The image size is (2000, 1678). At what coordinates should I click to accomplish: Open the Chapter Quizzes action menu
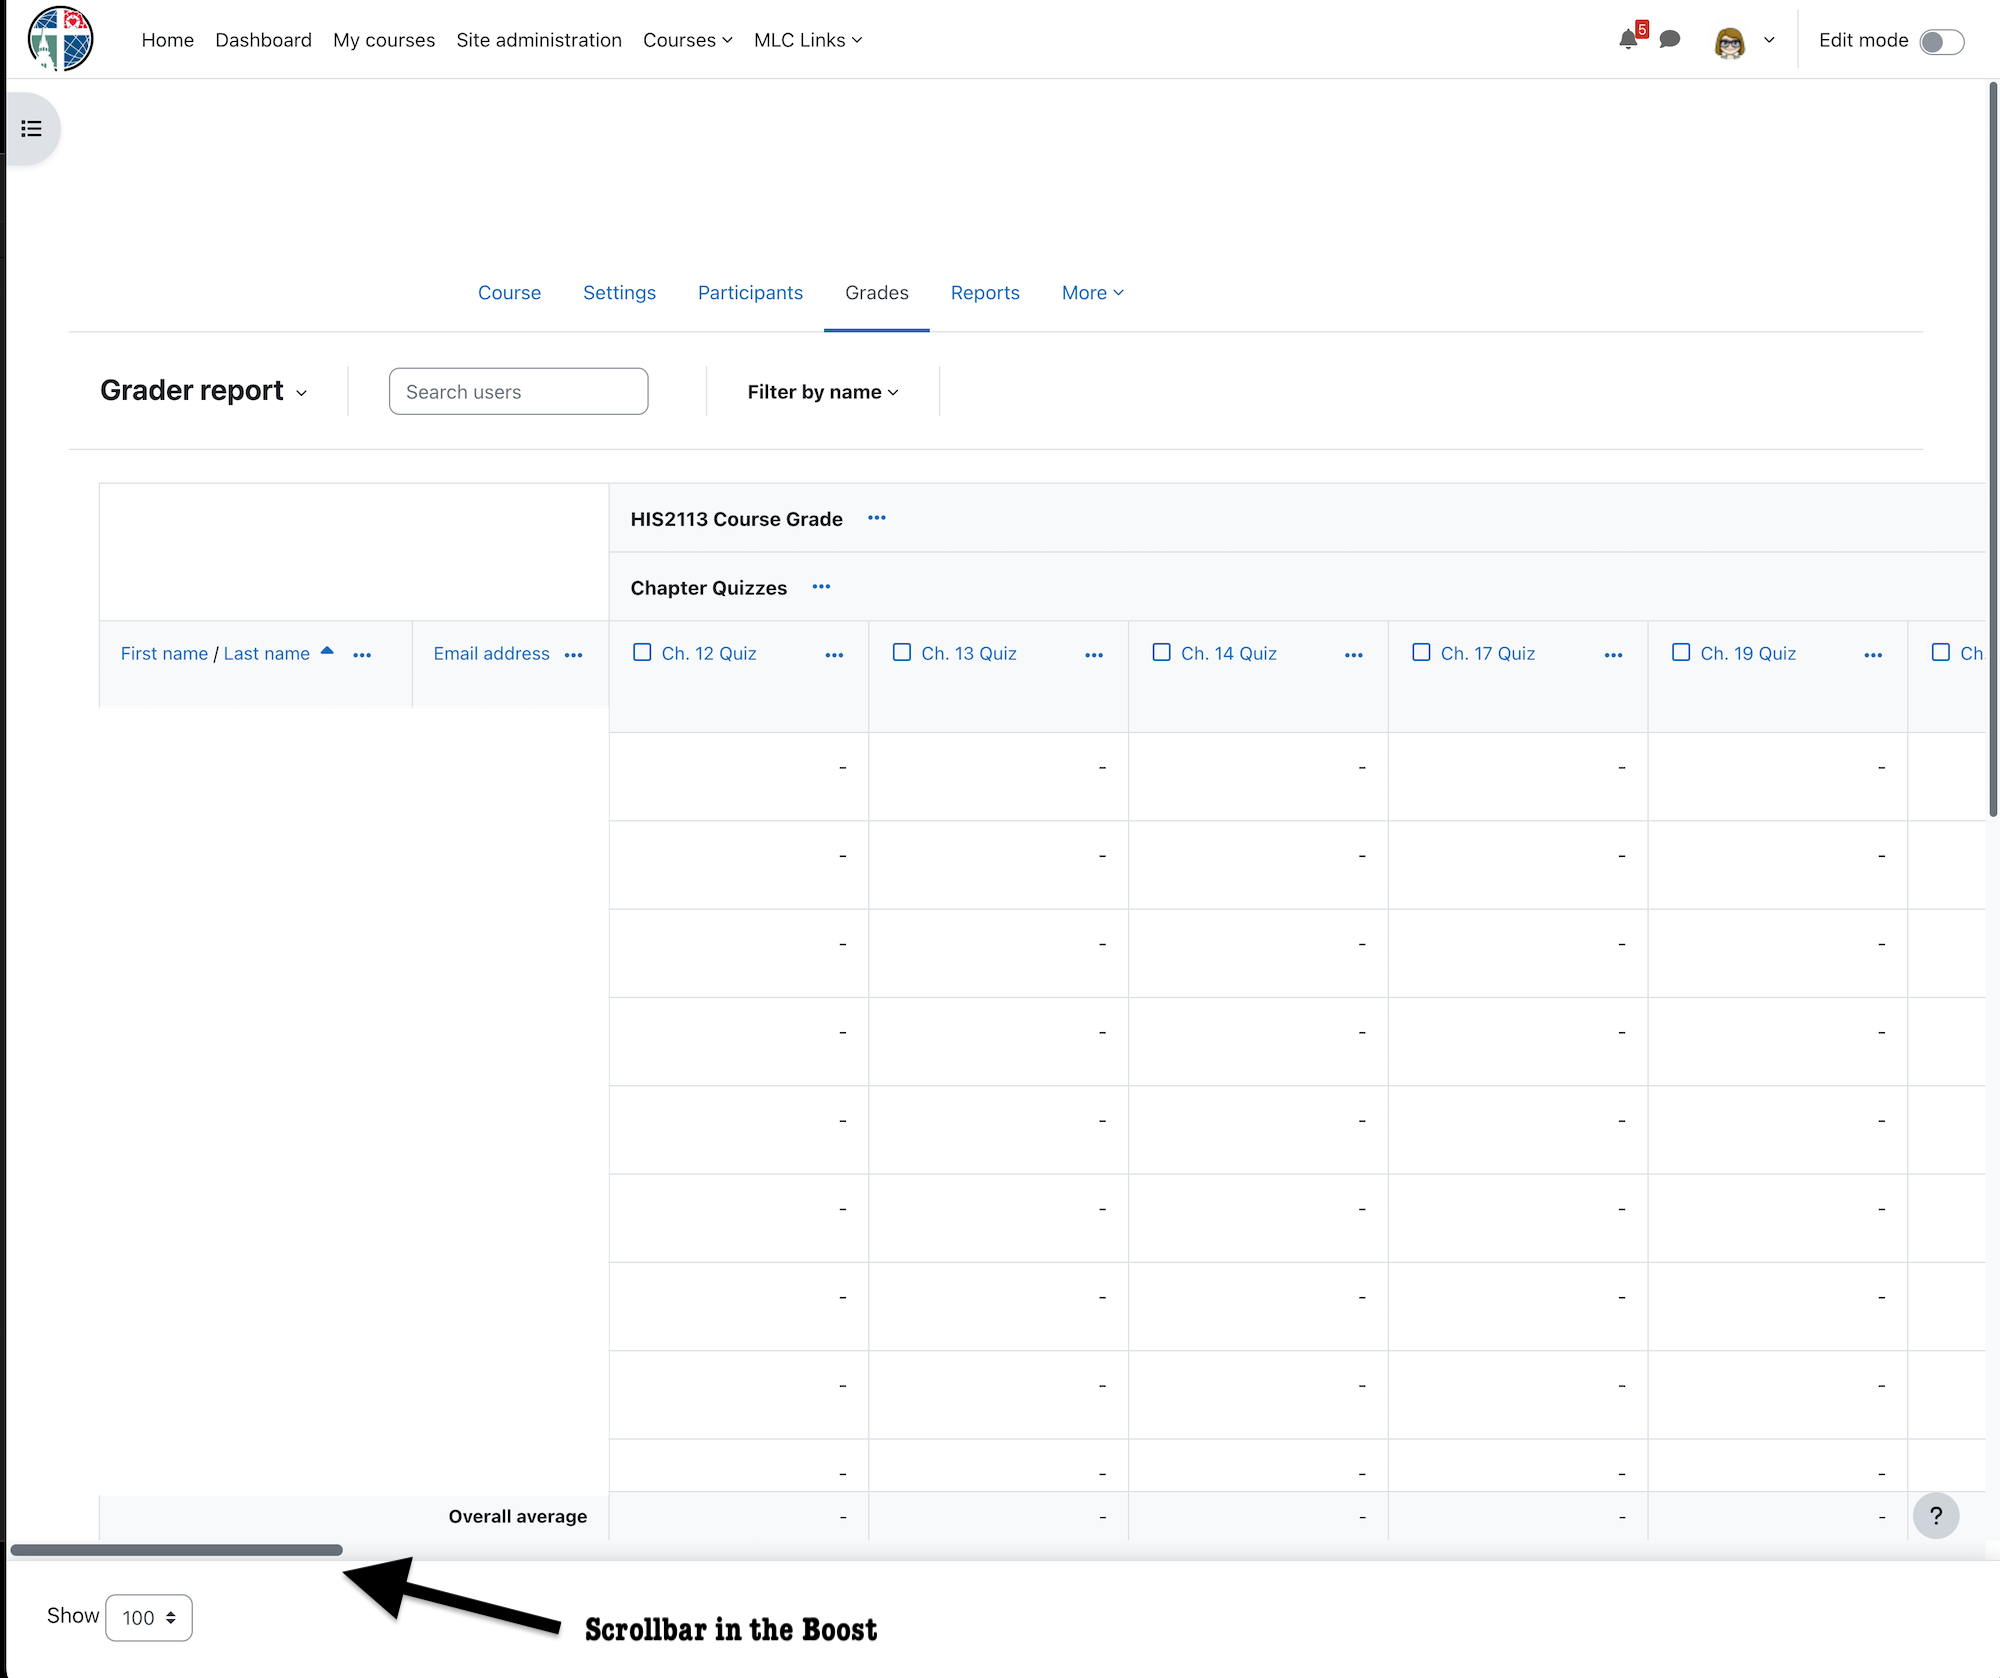click(820, 588)
